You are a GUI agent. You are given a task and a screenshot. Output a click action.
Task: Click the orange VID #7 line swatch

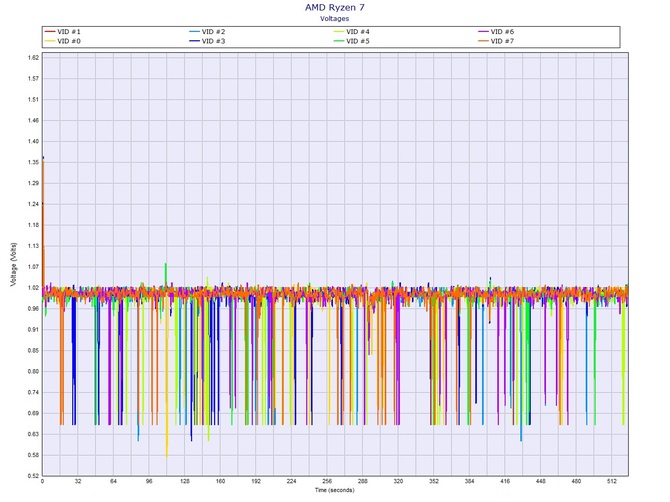pyautogui.click(x=483, y=41)
